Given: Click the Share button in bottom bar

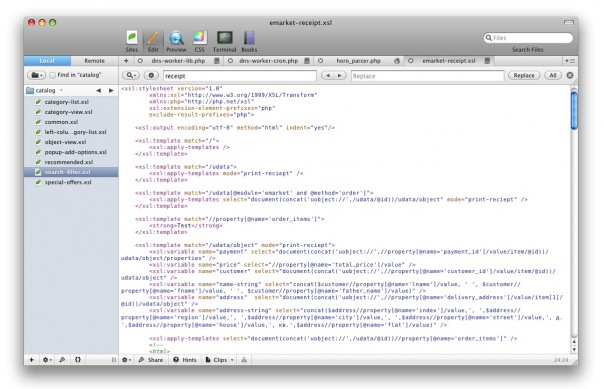Looking at the screenshot, I should [151, 360].
